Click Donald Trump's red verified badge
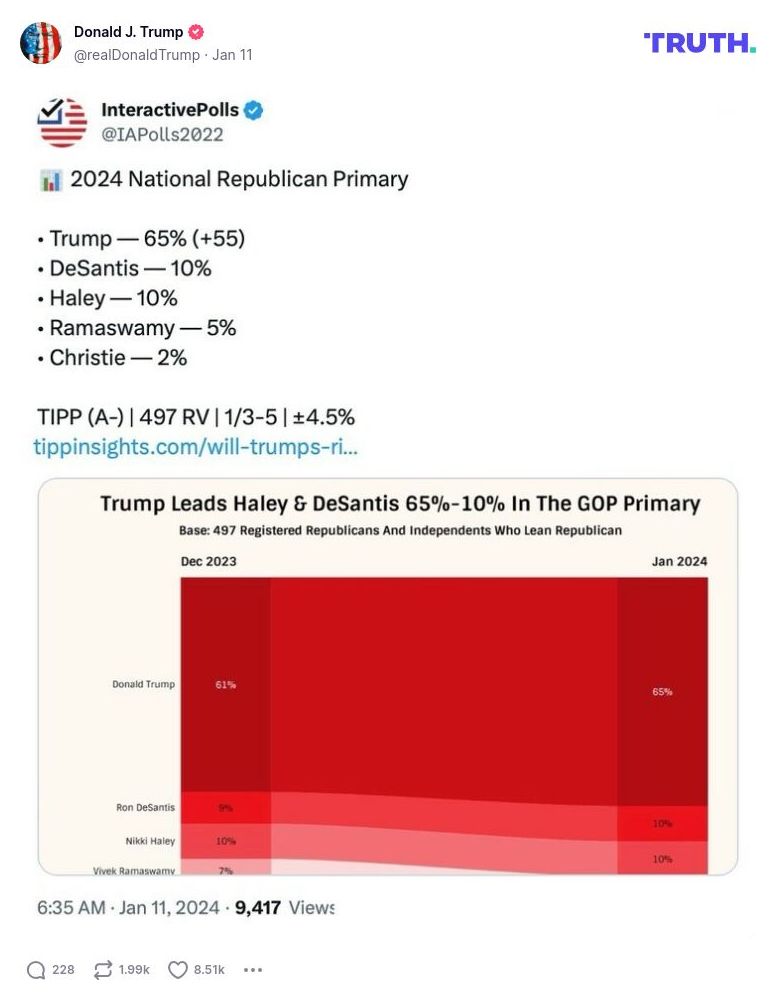The image size is (777, 1000). click(196, 31)
